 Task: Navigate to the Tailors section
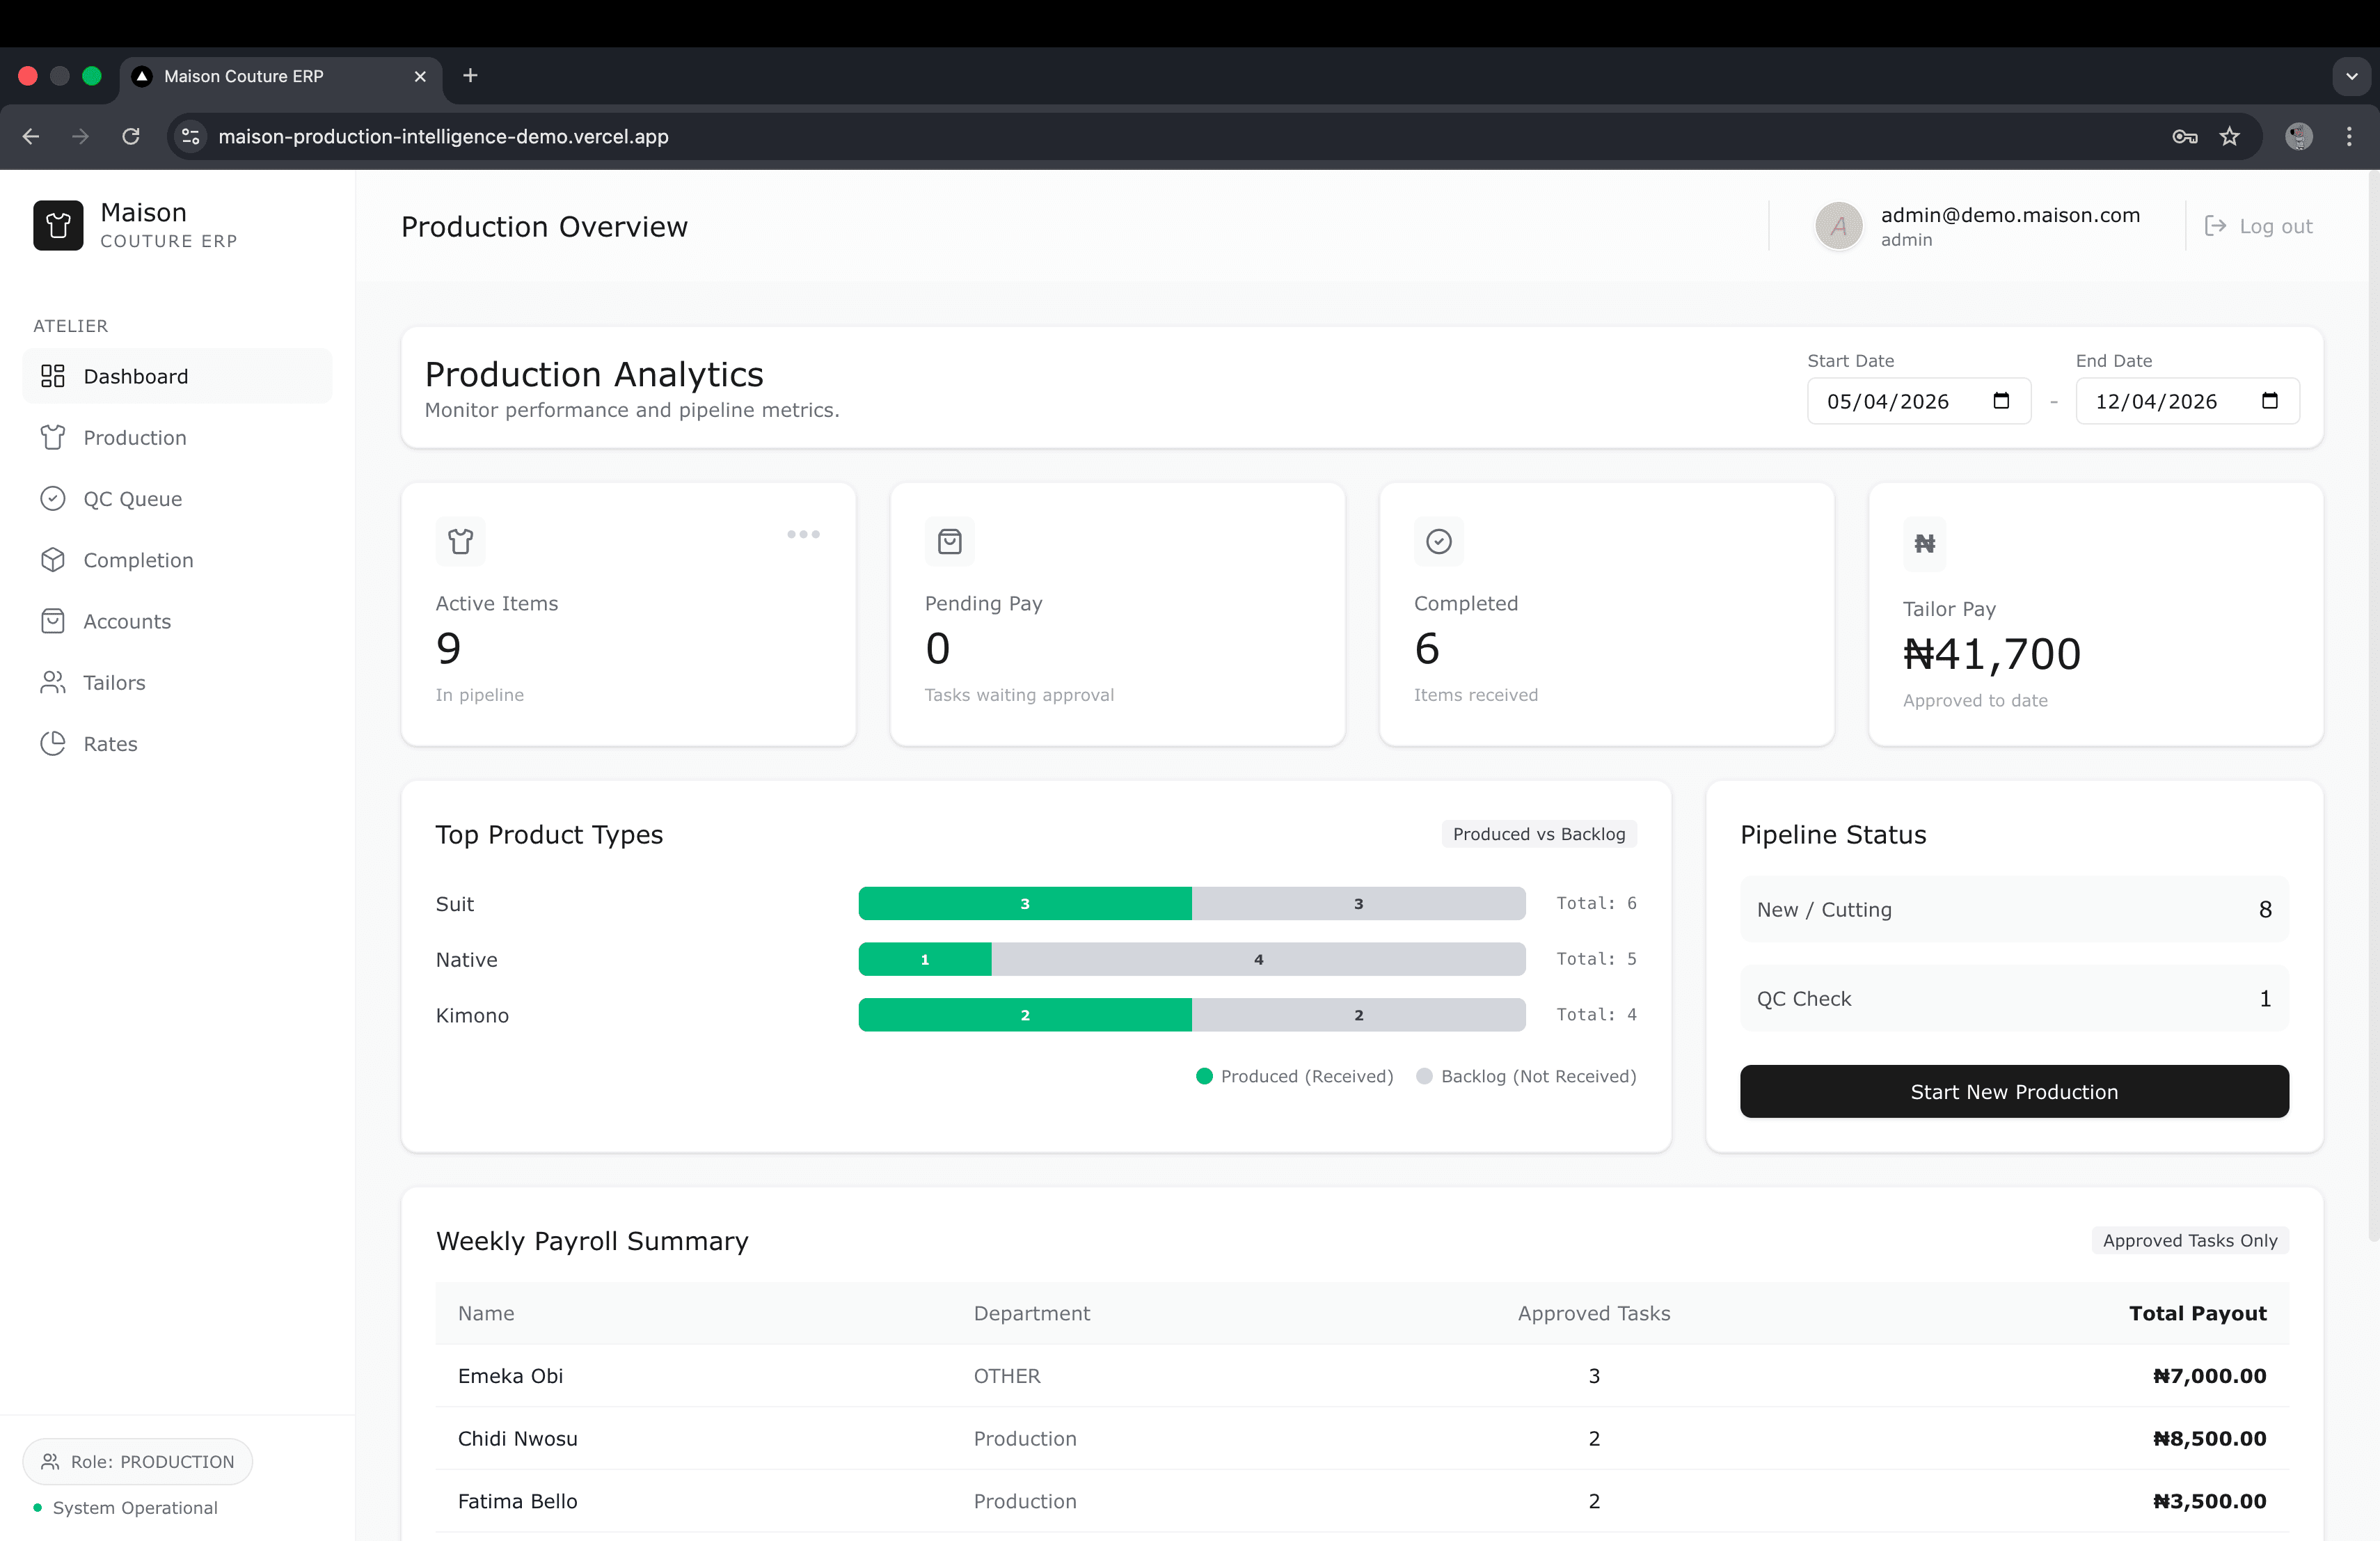coord(114,683)
